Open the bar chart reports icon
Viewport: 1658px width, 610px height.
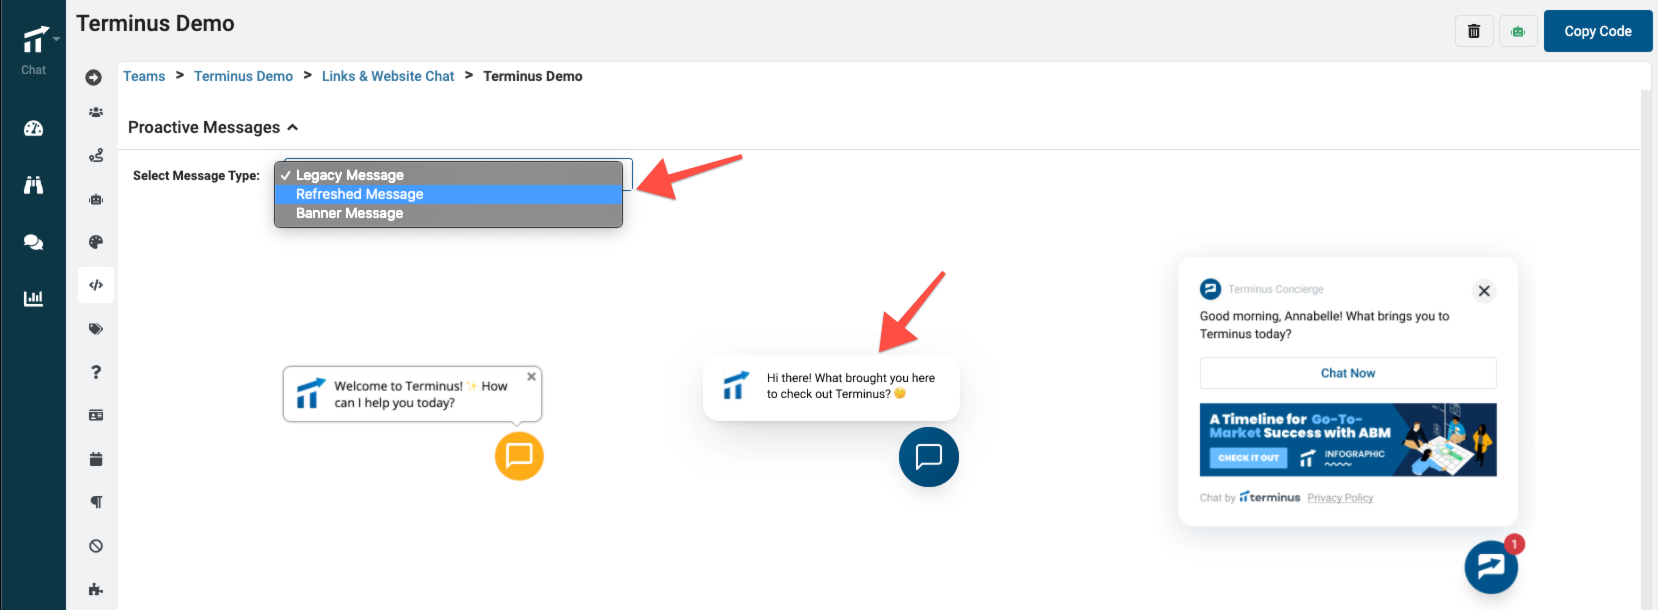tap(33, 298)
